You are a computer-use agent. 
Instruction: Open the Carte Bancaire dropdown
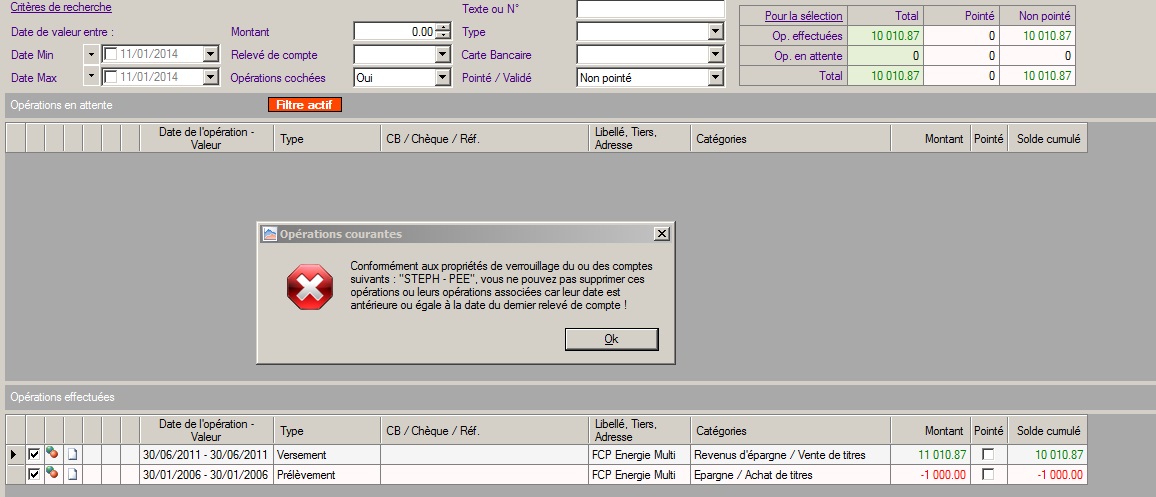(x=715, y=55)
